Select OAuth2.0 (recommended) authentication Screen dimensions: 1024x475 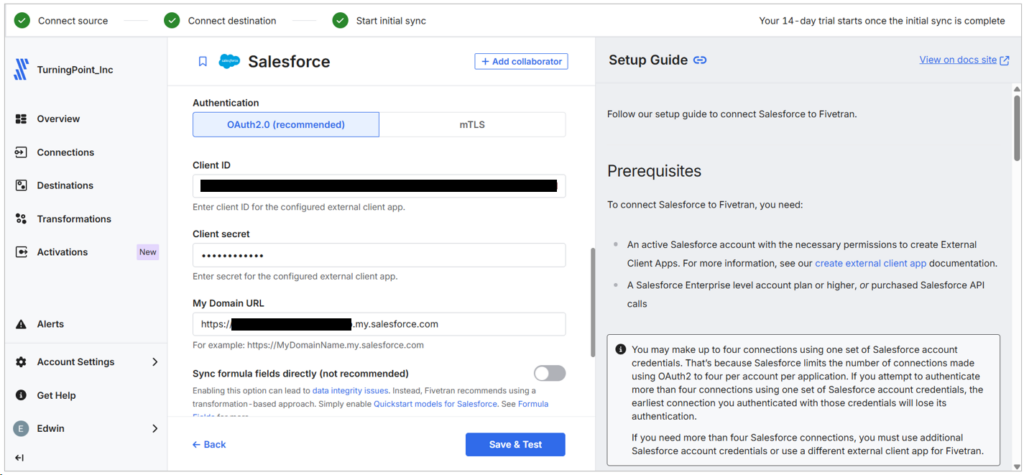(x=286, y=125)
